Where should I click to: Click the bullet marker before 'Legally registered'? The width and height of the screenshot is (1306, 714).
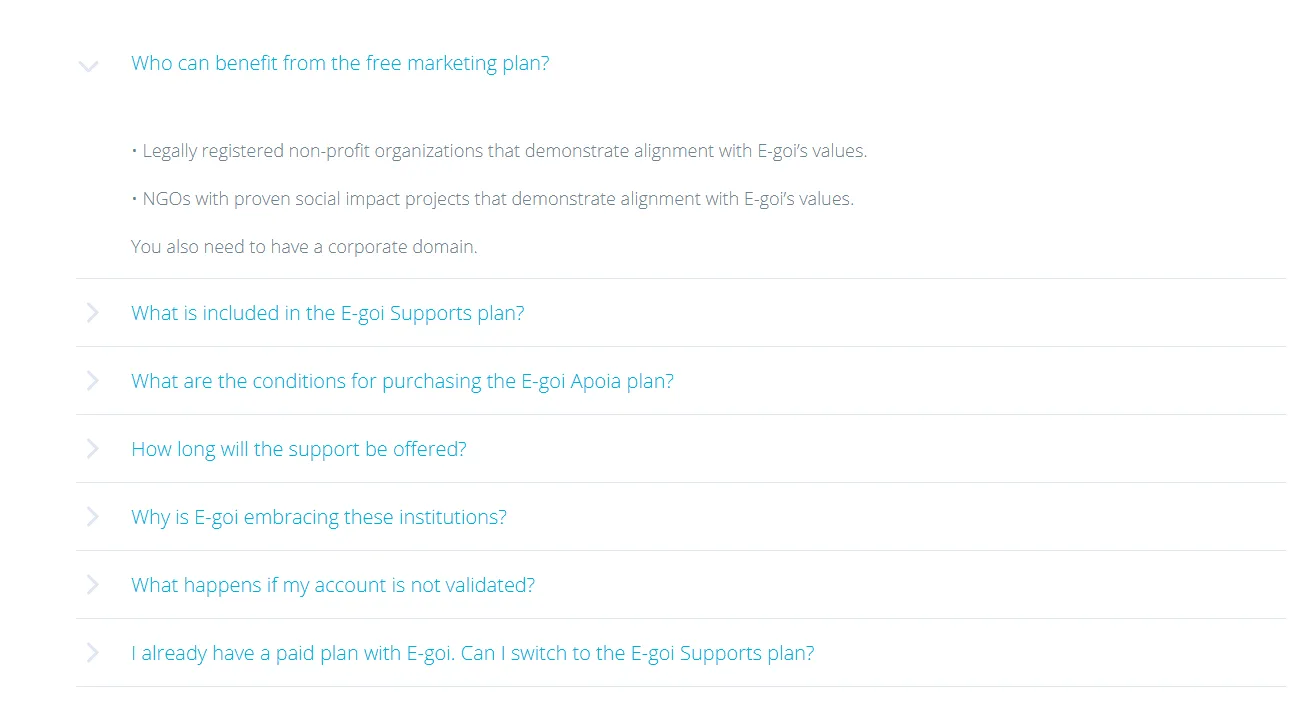134,151
